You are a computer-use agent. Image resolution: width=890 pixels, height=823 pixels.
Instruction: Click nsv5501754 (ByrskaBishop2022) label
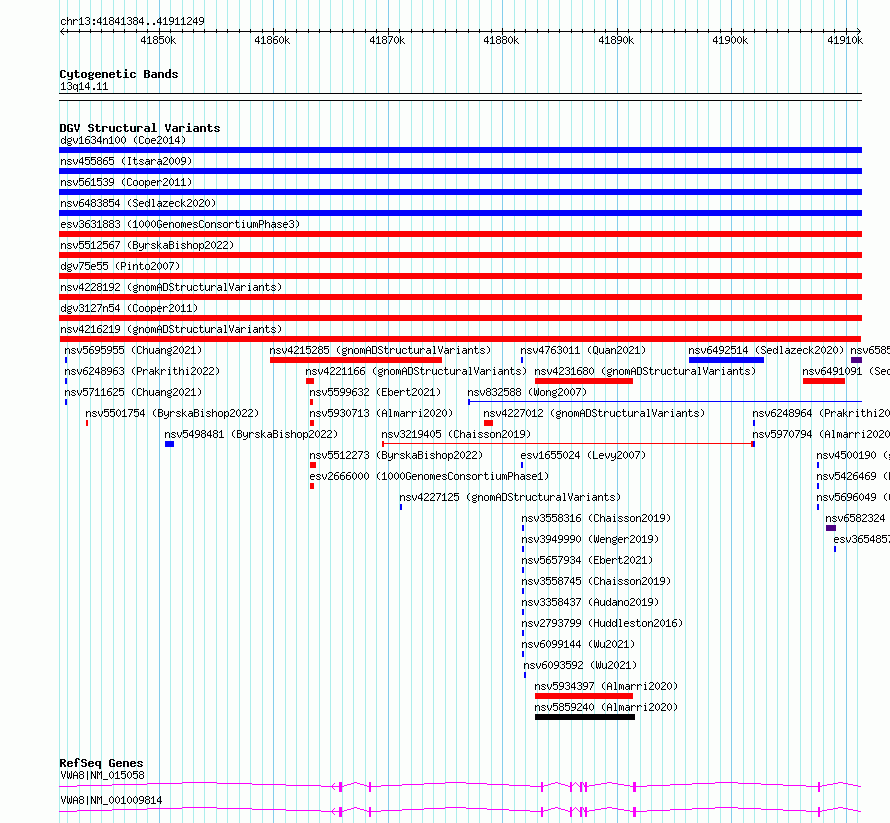click(172, 413)
